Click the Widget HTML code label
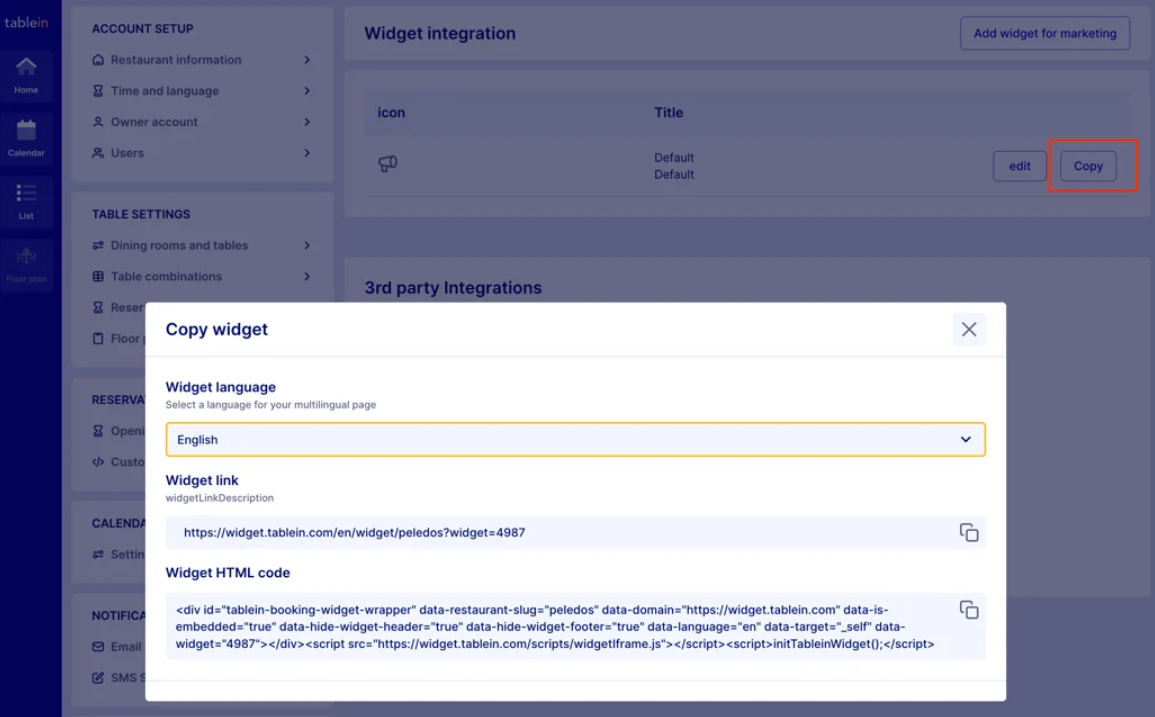 click(x=228, y=573)
